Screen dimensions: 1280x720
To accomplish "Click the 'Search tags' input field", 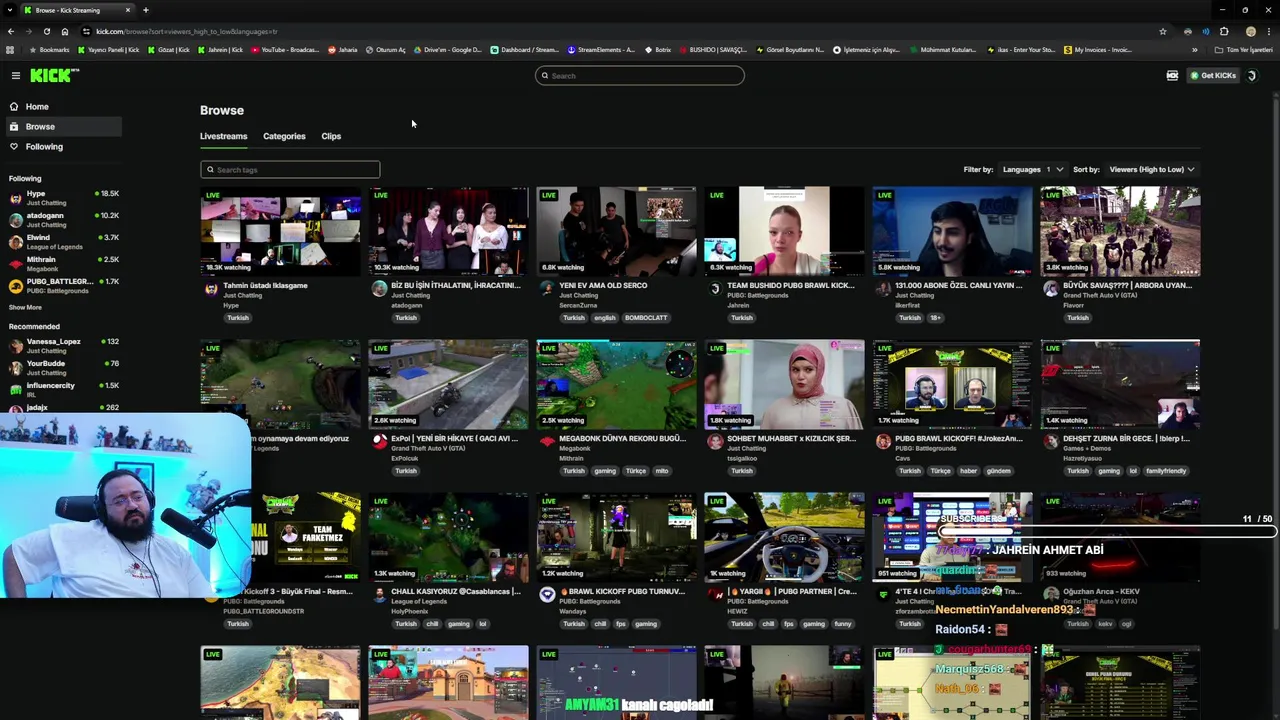I will [x=290, y=170].
